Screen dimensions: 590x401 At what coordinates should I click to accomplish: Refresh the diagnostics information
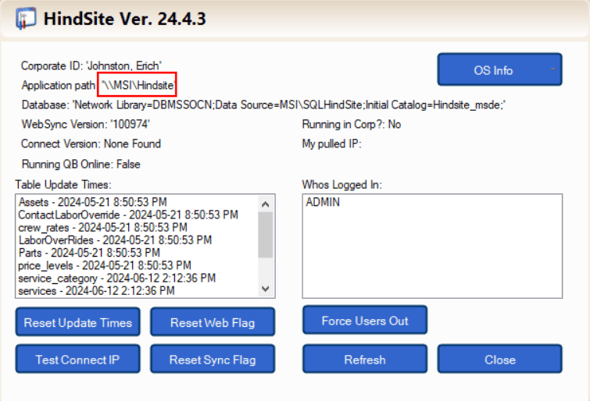365,359
